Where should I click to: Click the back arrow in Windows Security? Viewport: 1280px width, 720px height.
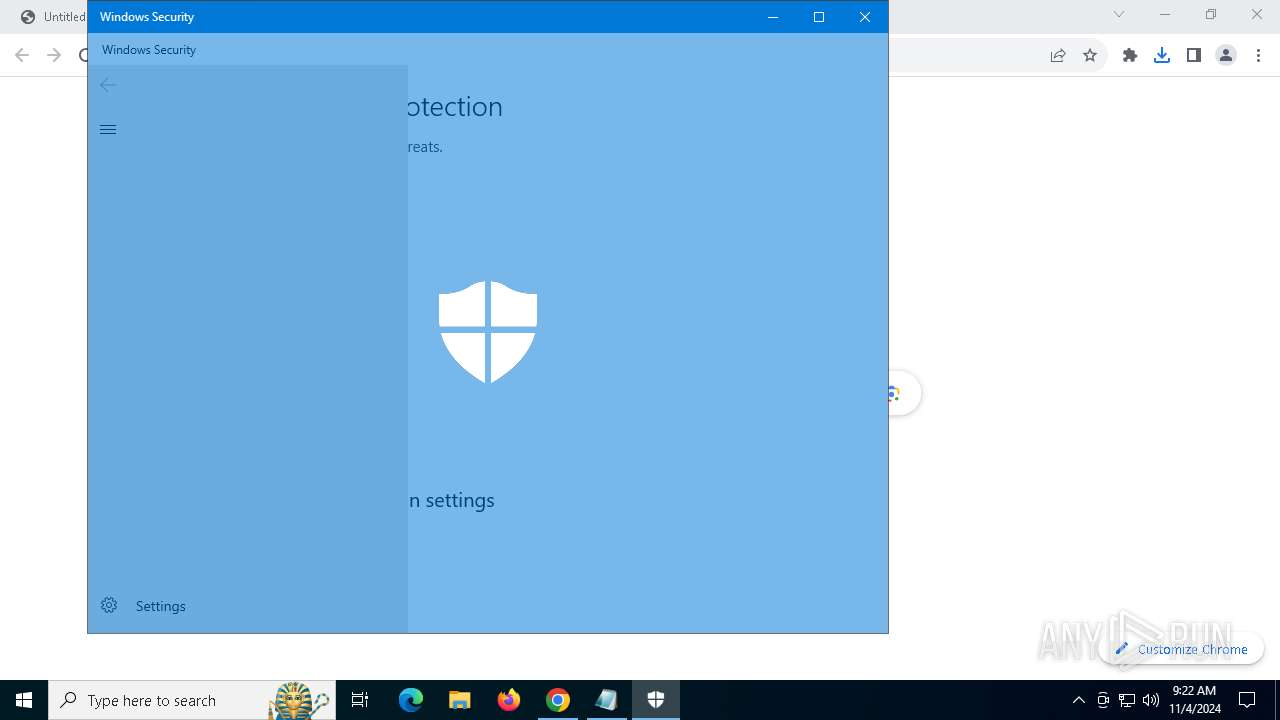(x=108, y=86)
